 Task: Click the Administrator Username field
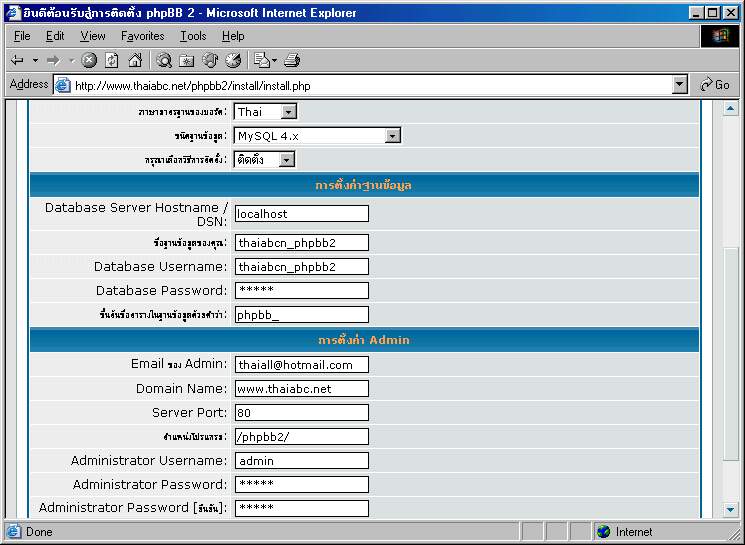pyautogui.click(x=301, y=461)
